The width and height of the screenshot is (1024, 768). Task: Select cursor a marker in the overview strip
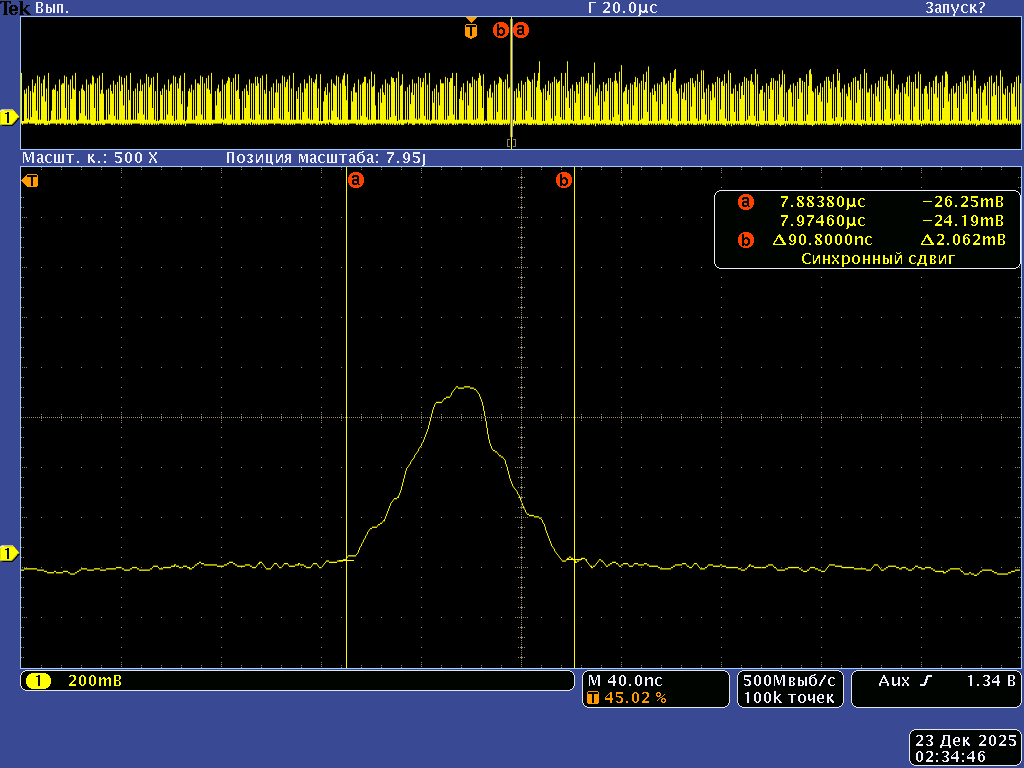[x=521, y=30]
